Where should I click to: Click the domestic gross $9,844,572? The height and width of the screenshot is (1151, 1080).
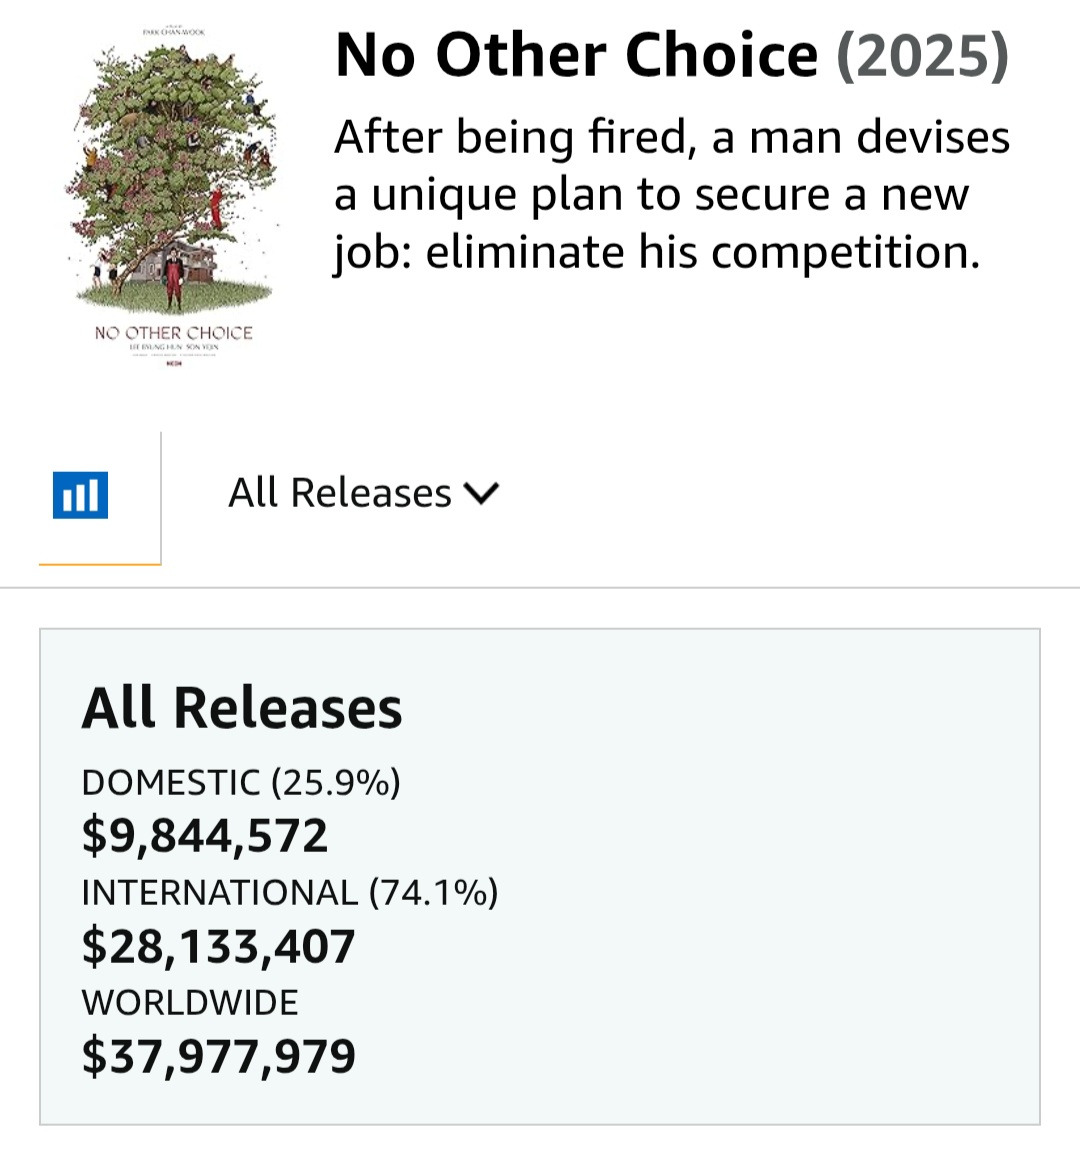(205, 836)
